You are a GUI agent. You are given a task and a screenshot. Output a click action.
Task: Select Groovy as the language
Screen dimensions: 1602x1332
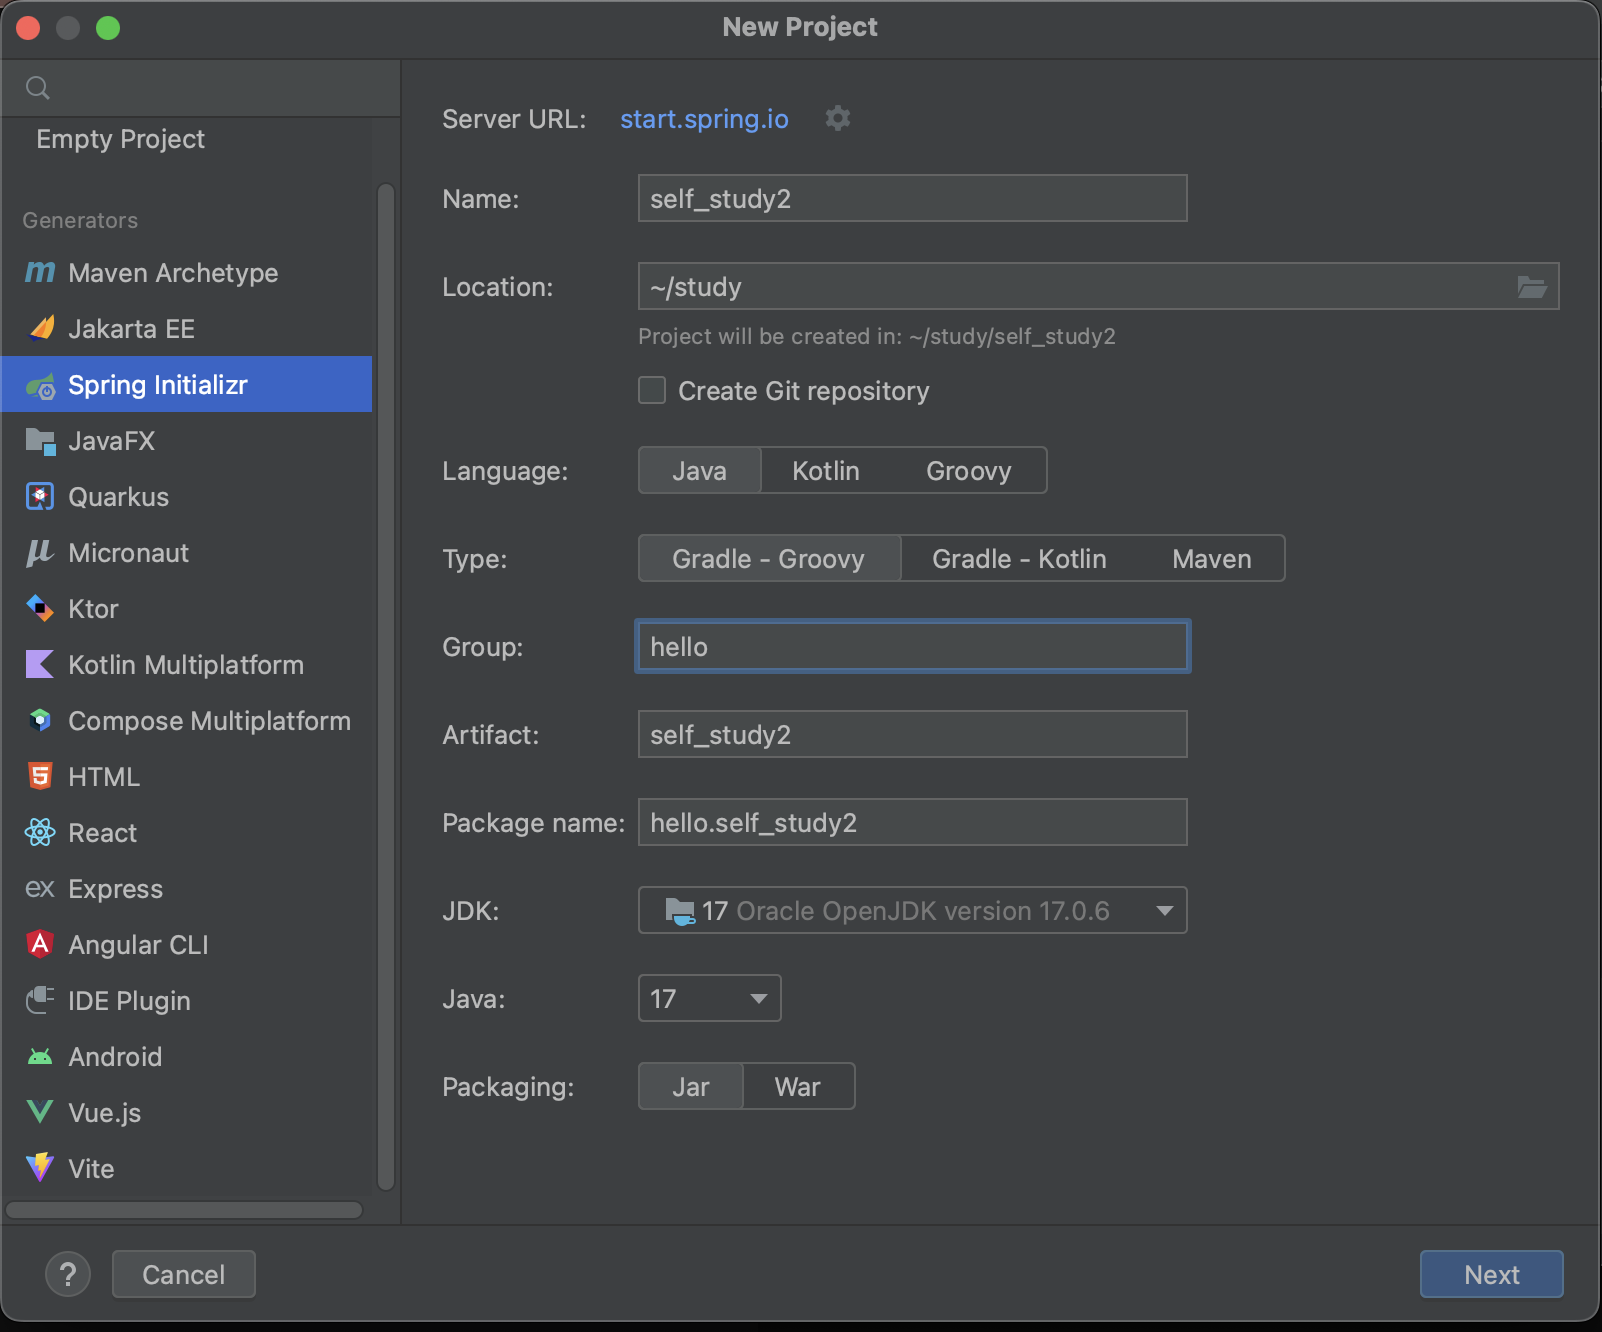968,470
